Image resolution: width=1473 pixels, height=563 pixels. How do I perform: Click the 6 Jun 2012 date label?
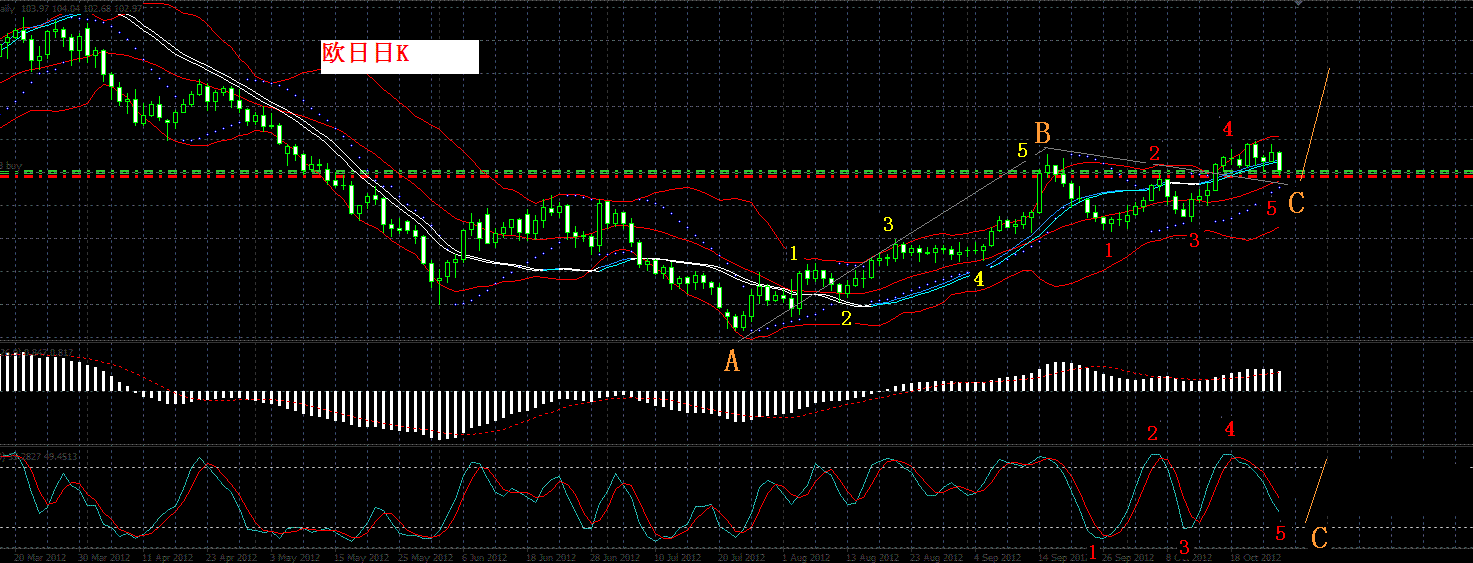pyautogui.click(x=485, y=558)
